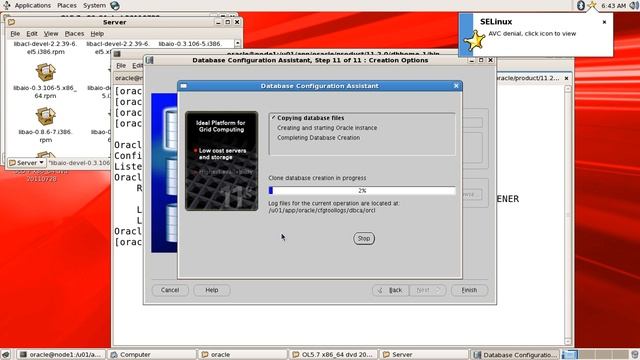The width and height of the screenshot is (640, 360).
Task: Select 'Copying database files' step
Action: 310,118
